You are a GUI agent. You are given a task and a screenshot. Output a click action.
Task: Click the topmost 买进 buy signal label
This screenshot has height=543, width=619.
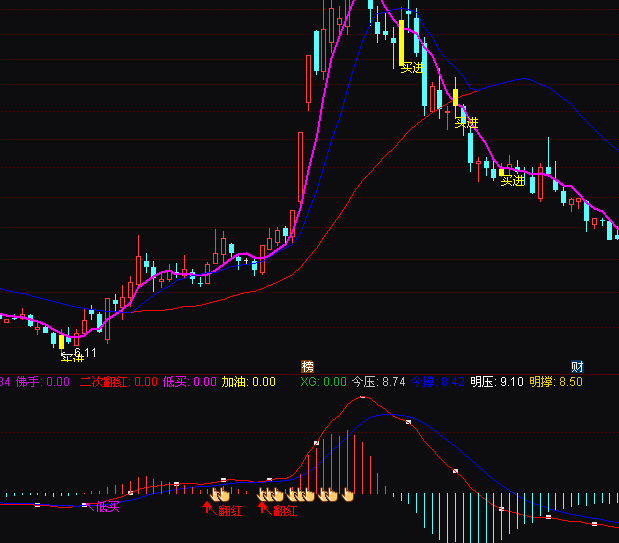412,68
